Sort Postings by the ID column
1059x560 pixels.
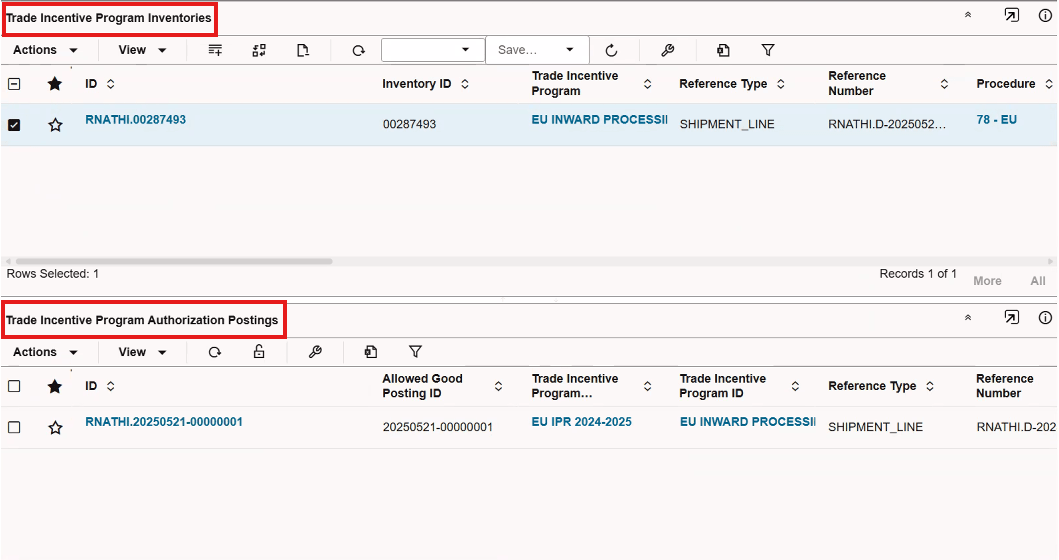(x=111, y=386)
